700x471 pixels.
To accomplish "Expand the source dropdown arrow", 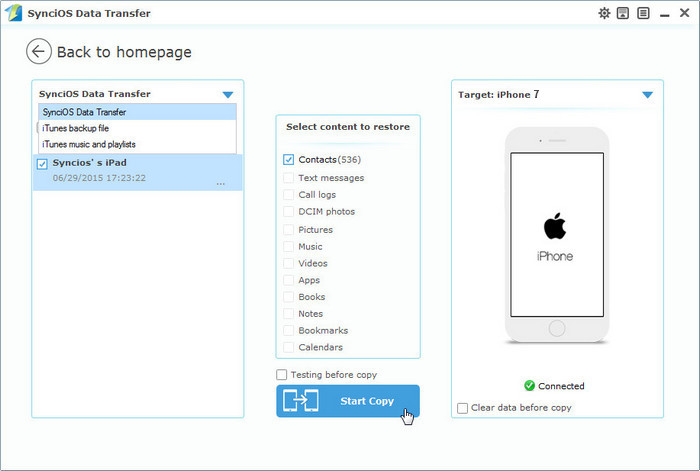I will click(x=228, y=95).
